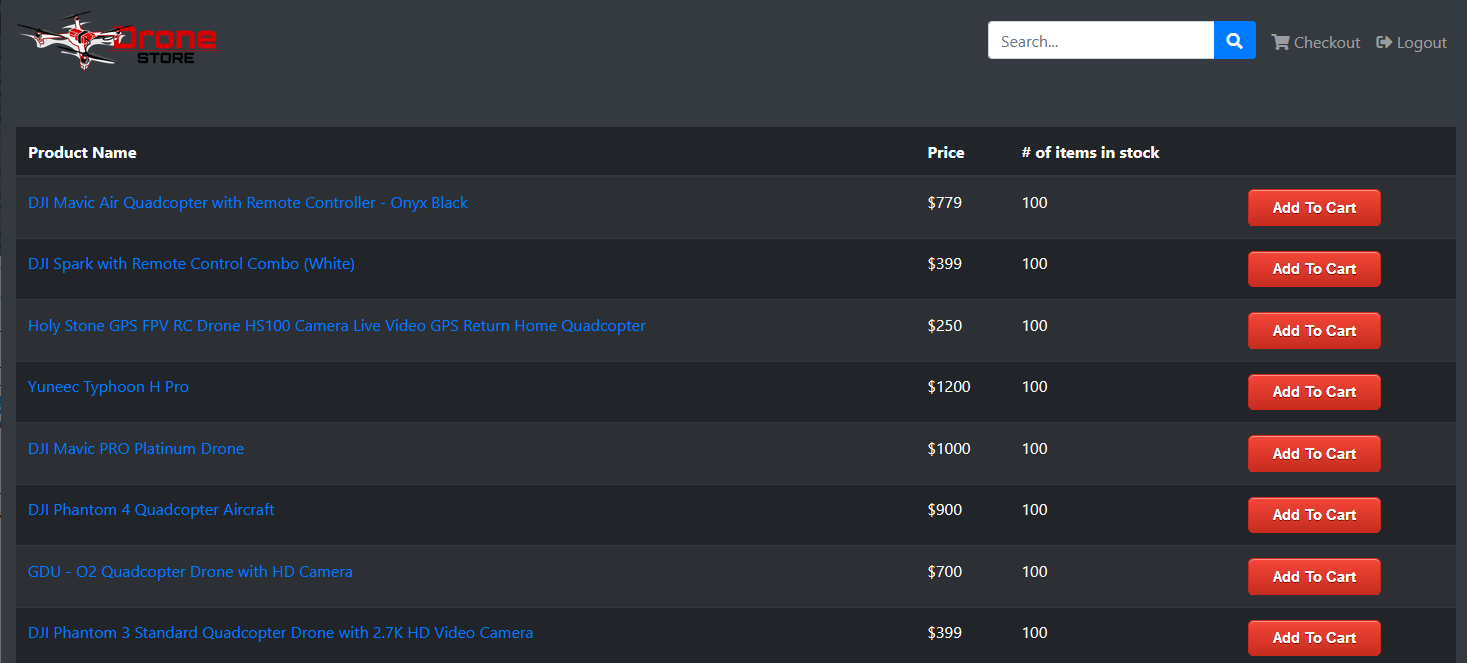Screen dimensions: 1467x663
Task: Click stock count for GDU O2 Quadcopter
Action: tap(1035, 572)
